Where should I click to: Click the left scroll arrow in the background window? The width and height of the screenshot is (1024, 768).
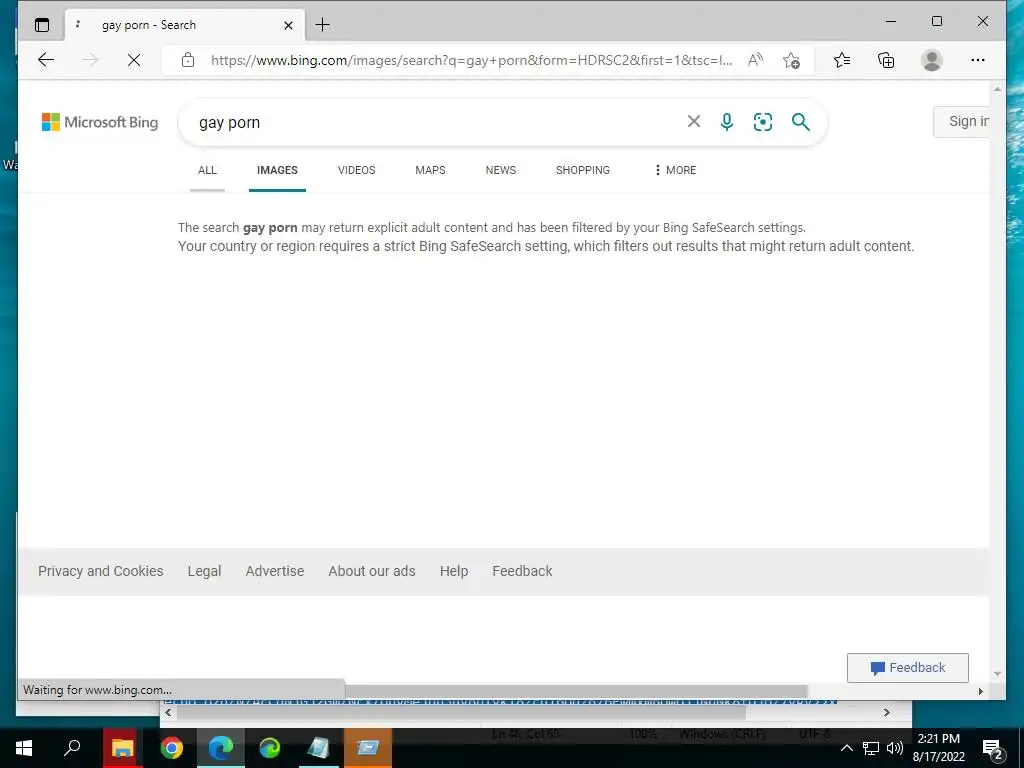pyautogui.click(x=168, y=712)
